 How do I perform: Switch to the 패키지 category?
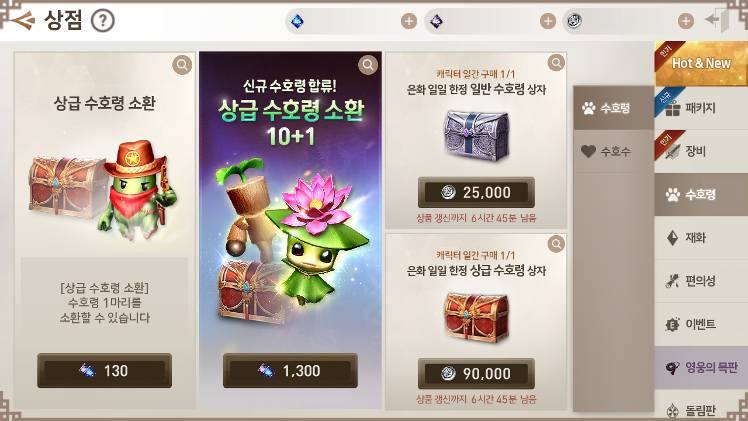[x=701, y=108]
